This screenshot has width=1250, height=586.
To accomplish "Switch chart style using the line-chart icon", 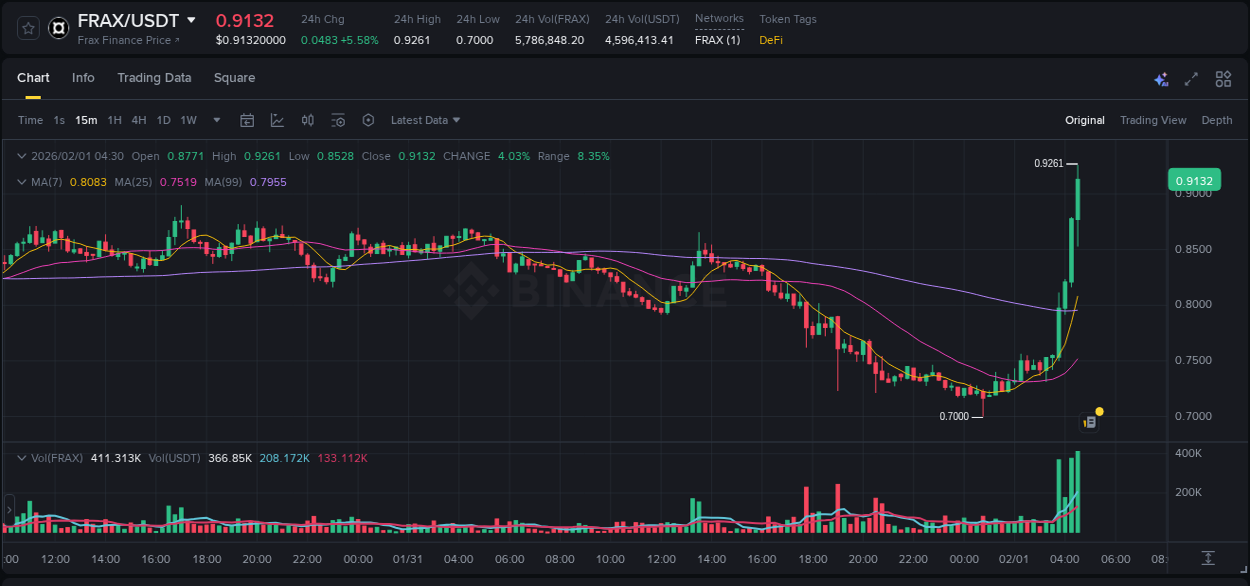I will [277, 120].
